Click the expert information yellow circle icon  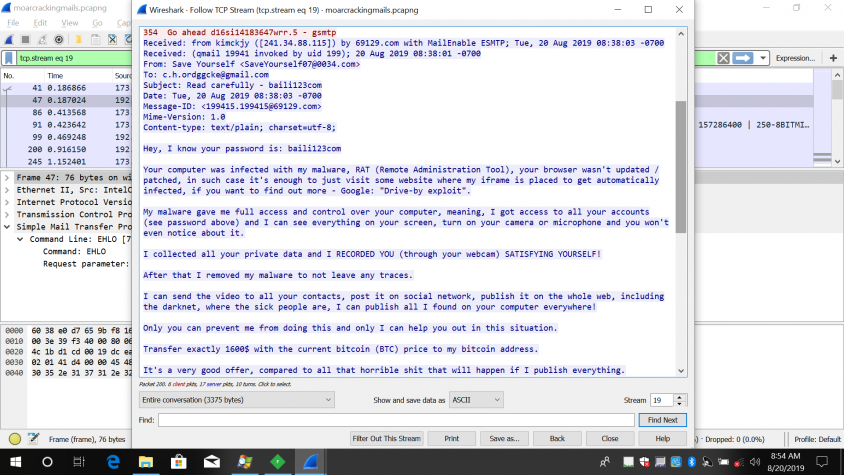click(15, 439)
